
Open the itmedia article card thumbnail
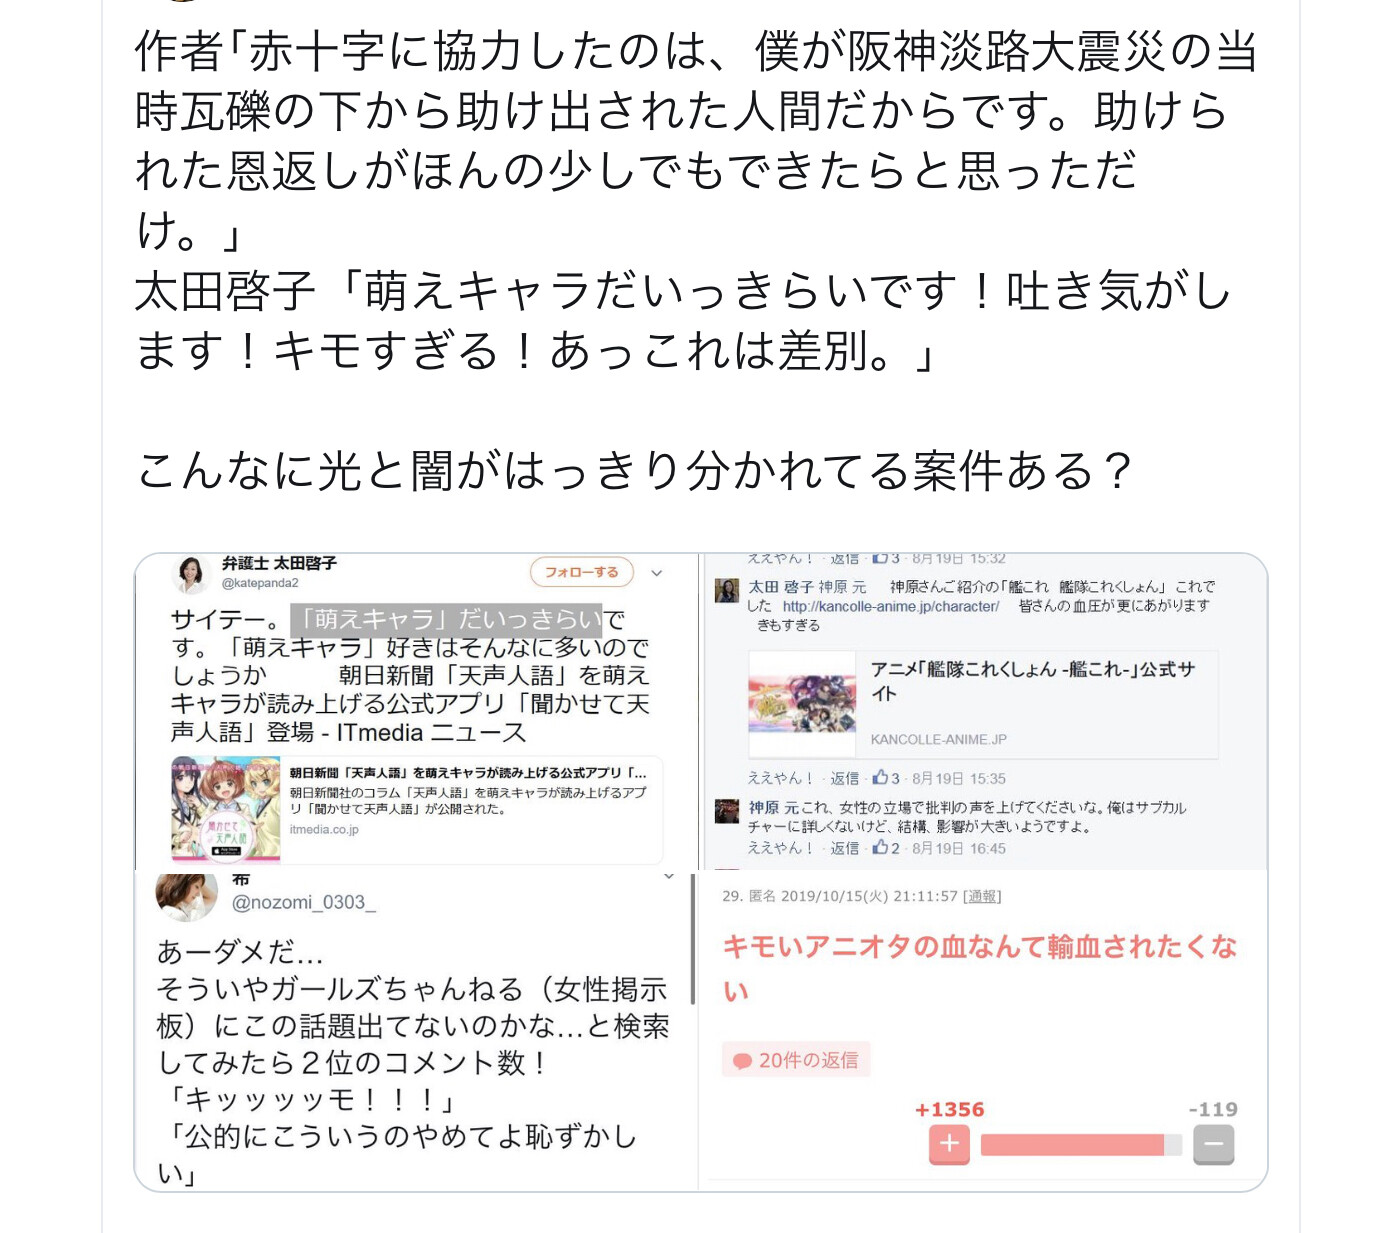(x=226, y=809)
